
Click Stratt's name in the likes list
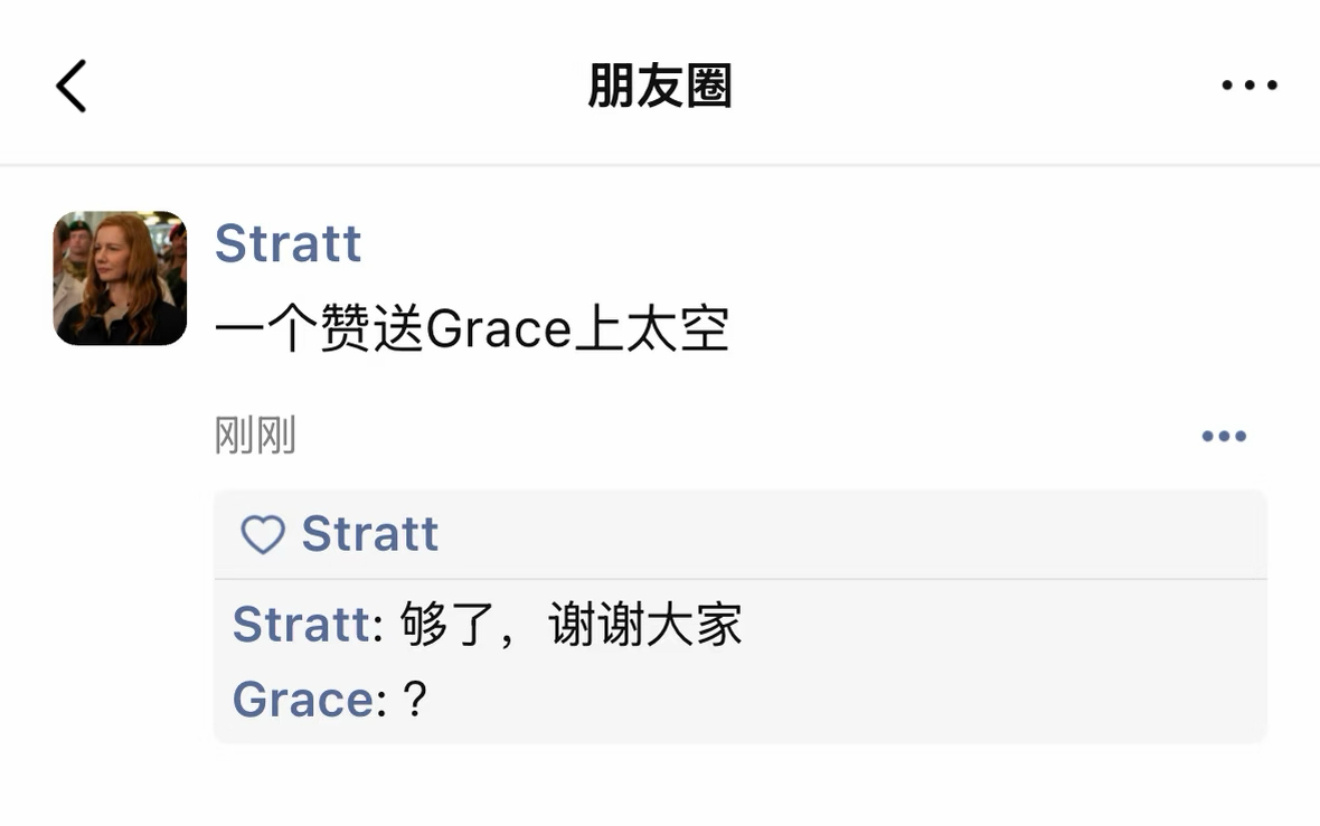point(371,533)
